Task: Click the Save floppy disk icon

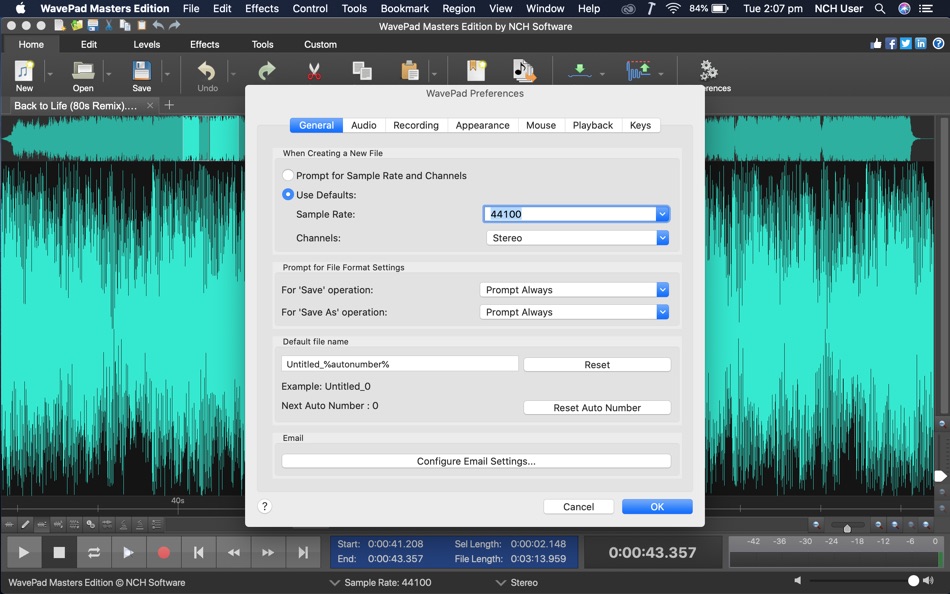Action: pyautogui.click(x=142, y=71)
